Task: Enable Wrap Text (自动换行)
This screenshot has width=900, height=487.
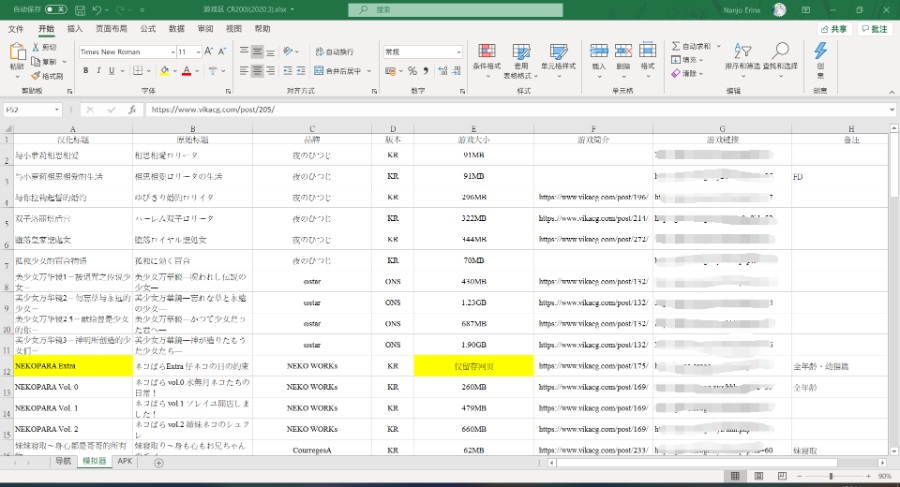Action: pos(335,52)
